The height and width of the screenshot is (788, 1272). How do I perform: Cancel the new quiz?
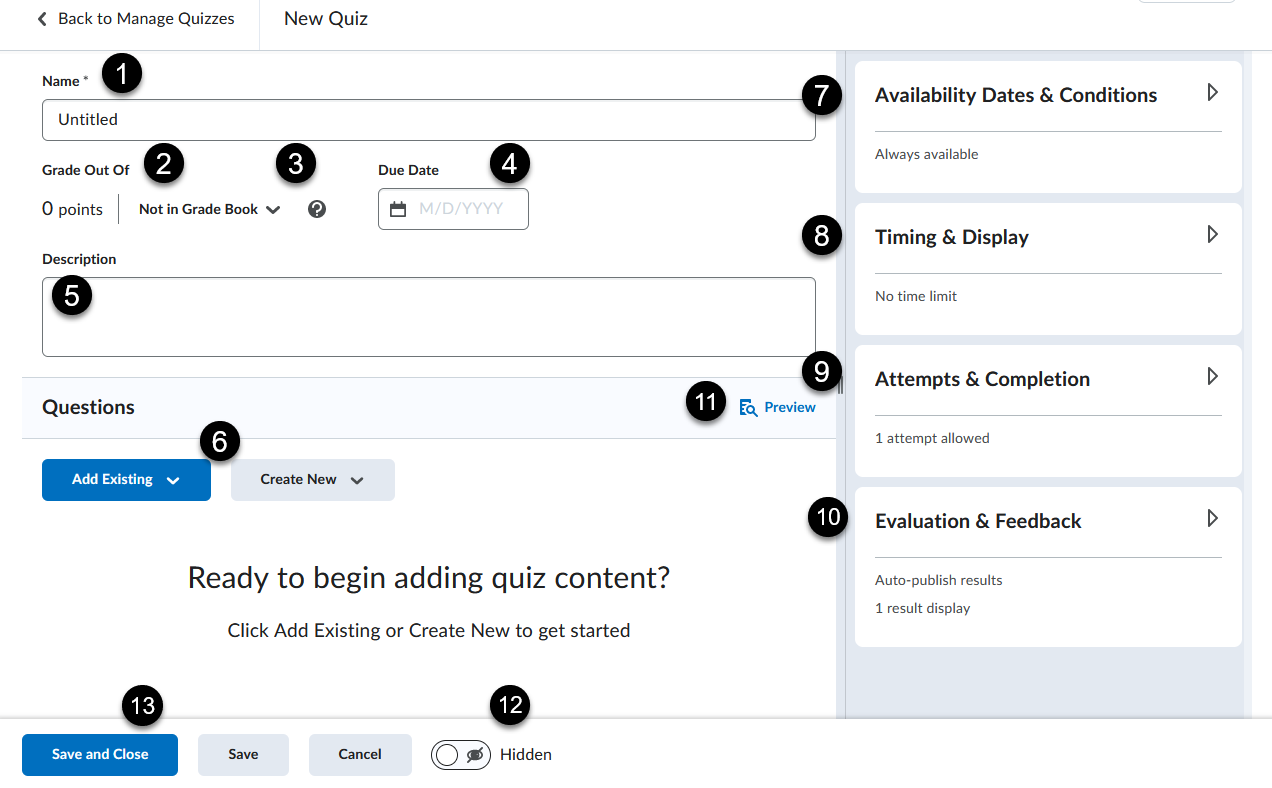[360, 755]
